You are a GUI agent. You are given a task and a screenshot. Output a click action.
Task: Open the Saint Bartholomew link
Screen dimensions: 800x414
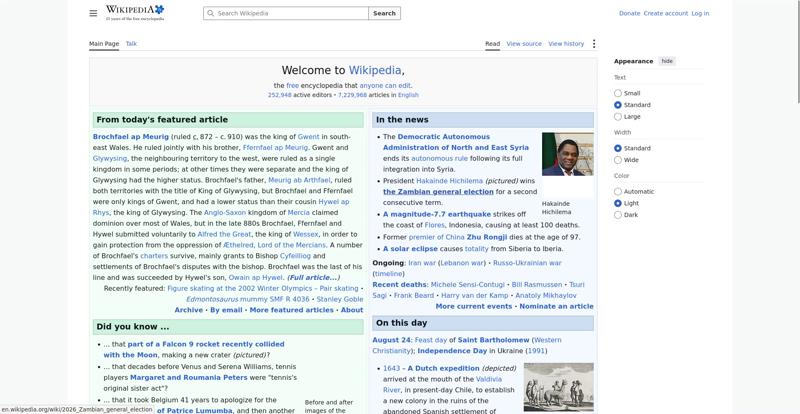coord(493,340)
